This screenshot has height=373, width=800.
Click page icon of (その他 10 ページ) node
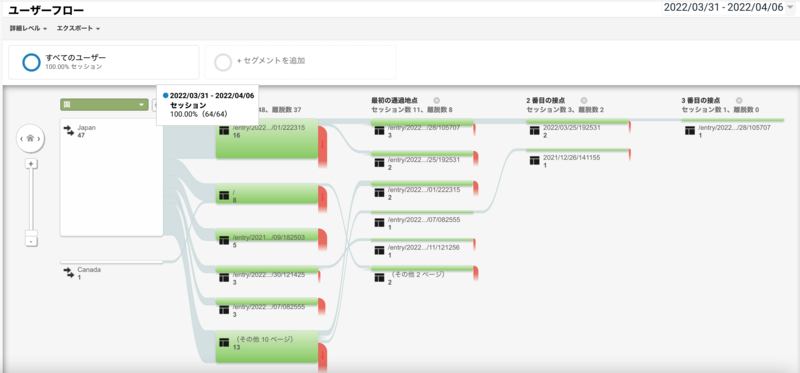(x=223, y=343)
